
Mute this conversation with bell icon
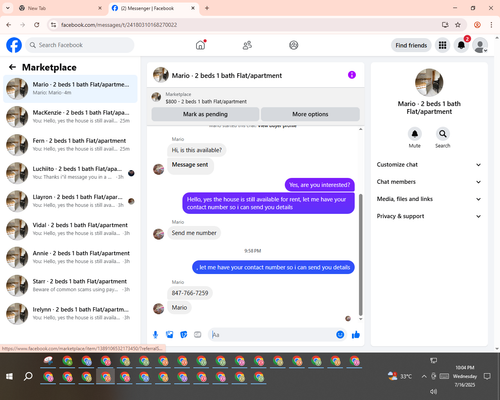click(415, 134)
